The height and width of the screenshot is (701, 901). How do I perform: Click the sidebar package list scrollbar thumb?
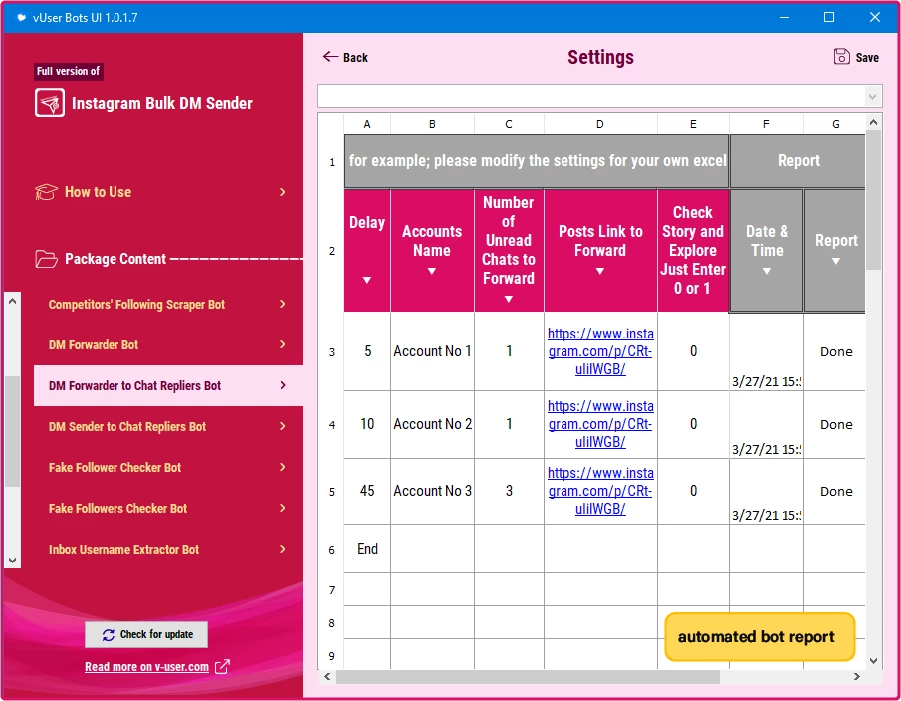13,431
